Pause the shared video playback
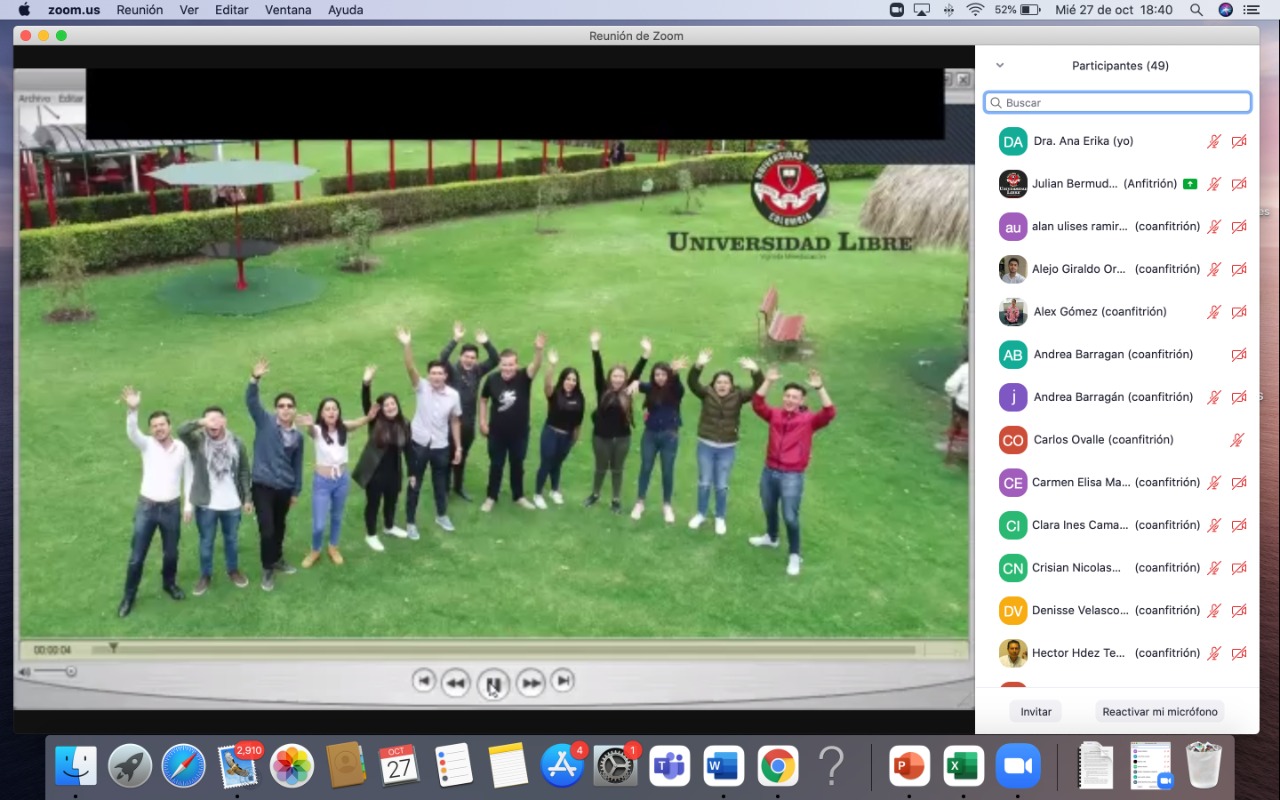1280x800 pixels. pyautogui.click(x=493, y=684)
